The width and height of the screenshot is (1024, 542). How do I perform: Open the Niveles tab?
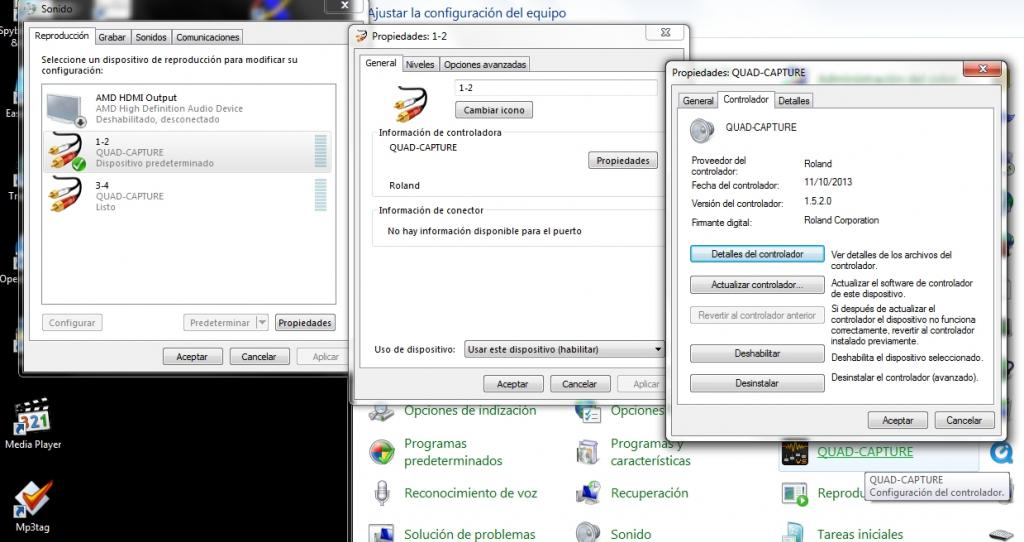point(419,64)
